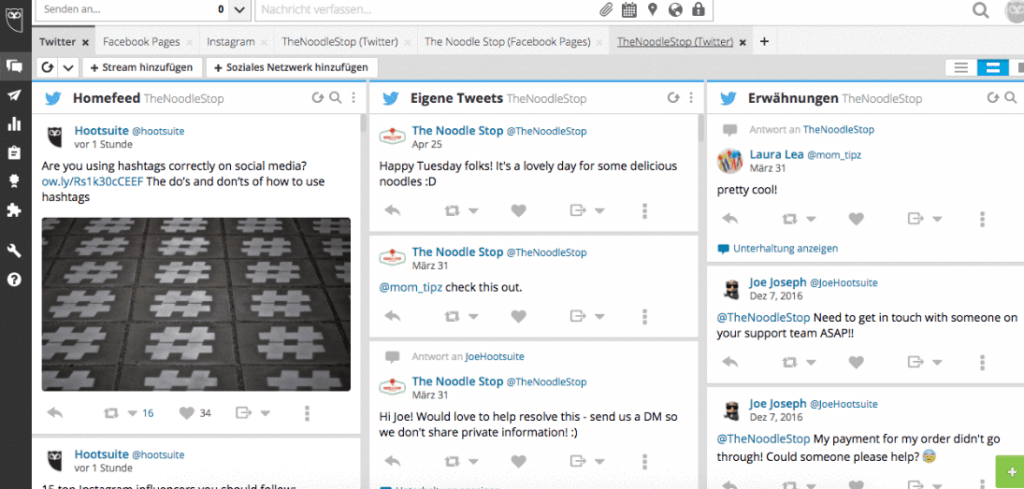Open the scheduling calendar icon in composer
Screen dimensions: 1024x489
(629, 10)
